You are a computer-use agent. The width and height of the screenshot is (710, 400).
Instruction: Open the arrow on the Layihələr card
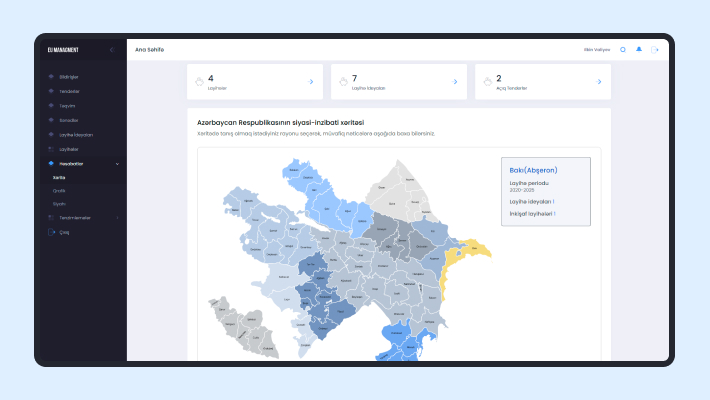point(311,82)
